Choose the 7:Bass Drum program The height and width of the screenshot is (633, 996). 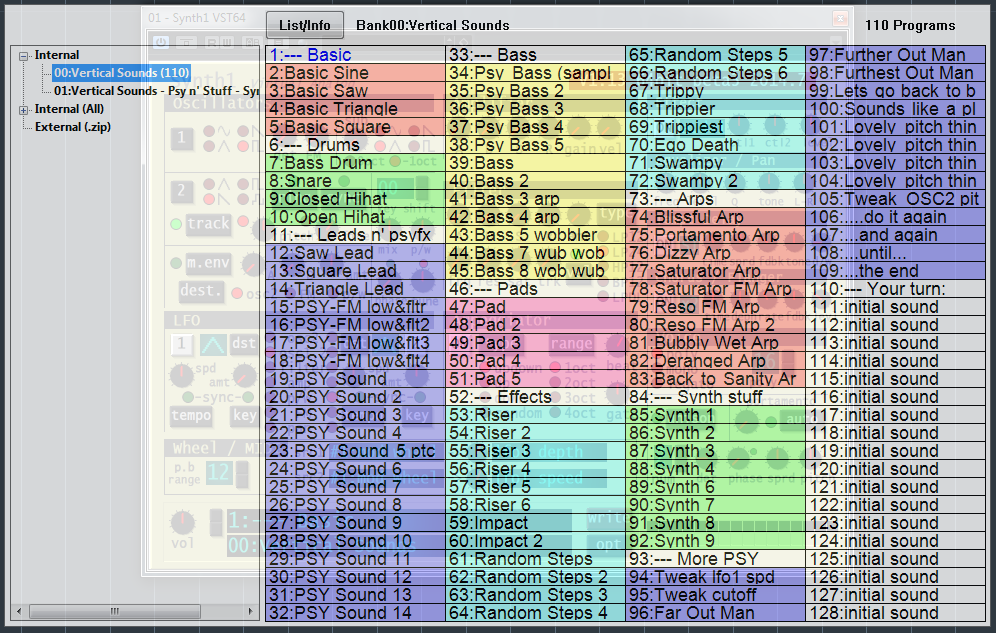320,163
